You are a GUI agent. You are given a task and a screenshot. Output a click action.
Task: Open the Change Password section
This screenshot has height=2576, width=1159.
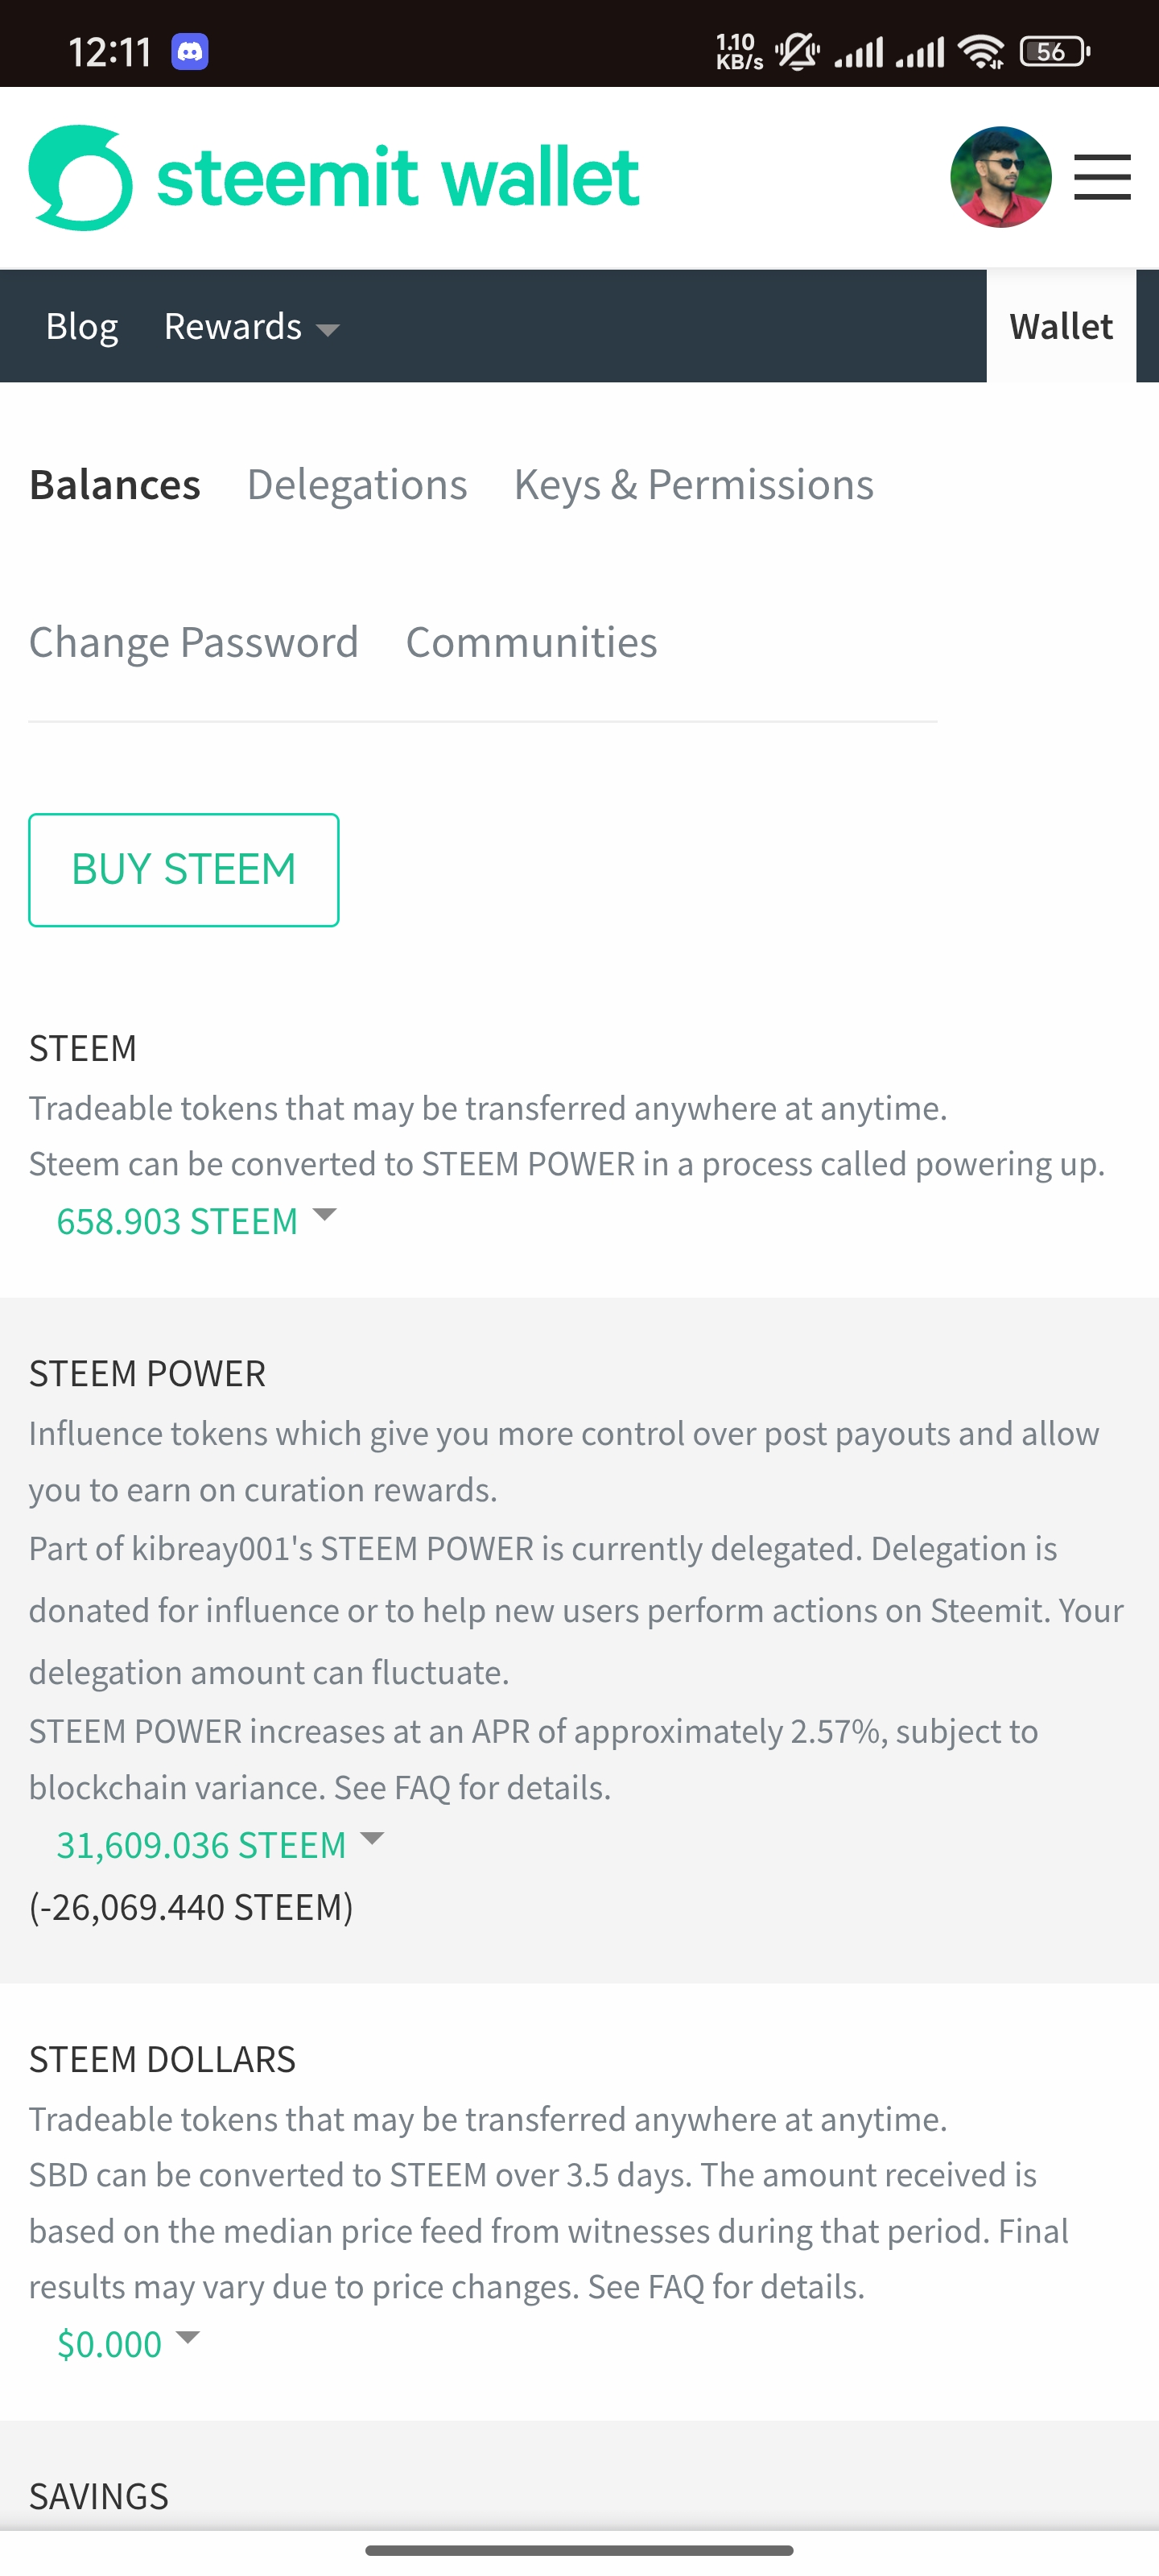click(x=193, y=642)
